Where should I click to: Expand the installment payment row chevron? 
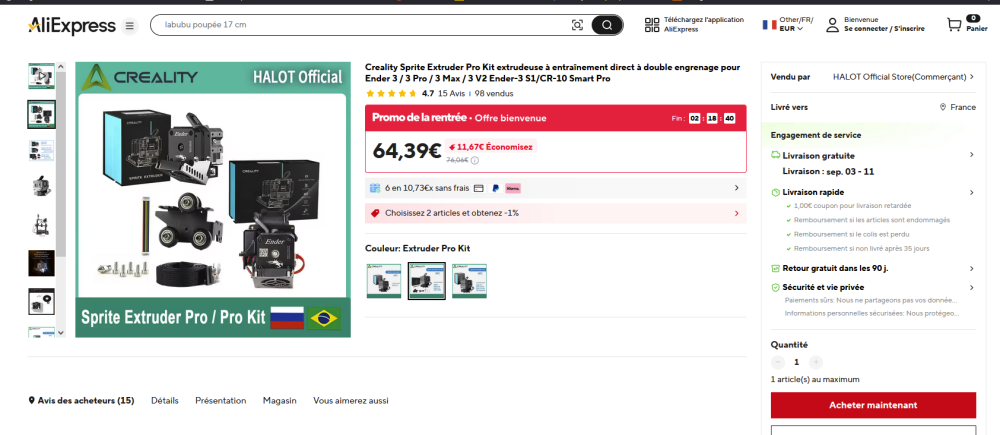737,188
